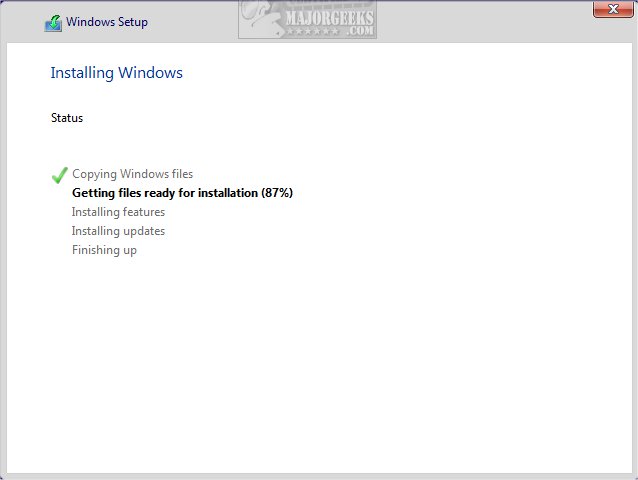Click the 'Installing Windows' heading

point(116,73)
